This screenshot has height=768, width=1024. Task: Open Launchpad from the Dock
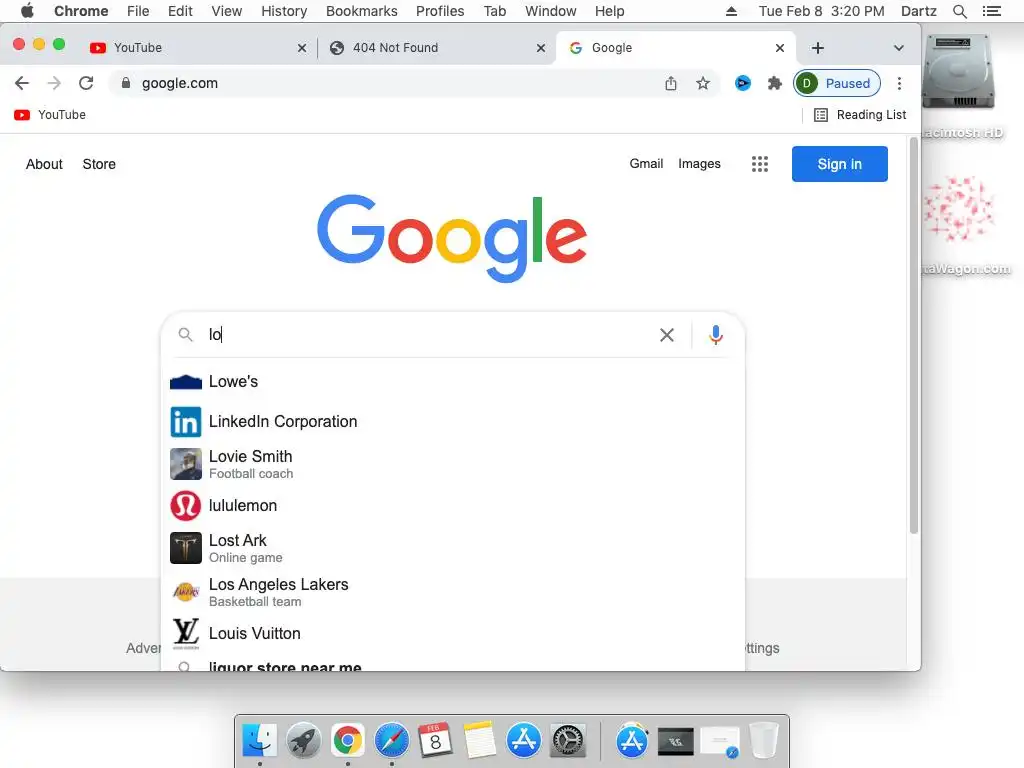coord(304,740)
